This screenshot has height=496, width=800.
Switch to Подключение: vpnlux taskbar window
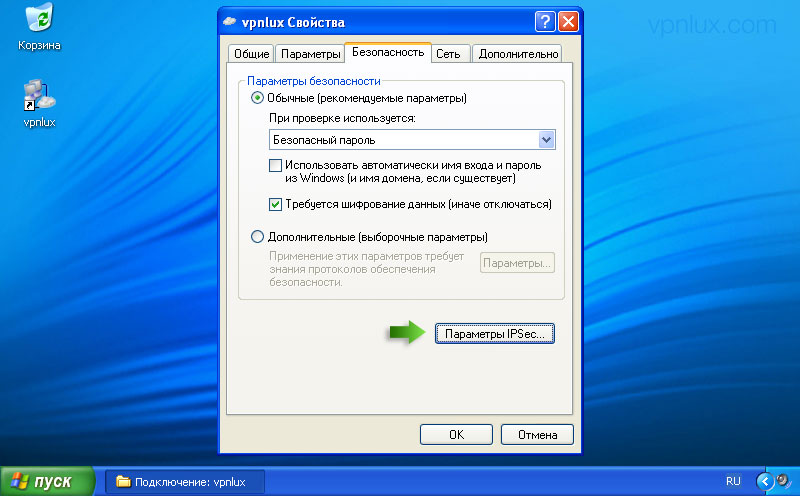pos(185,482)
